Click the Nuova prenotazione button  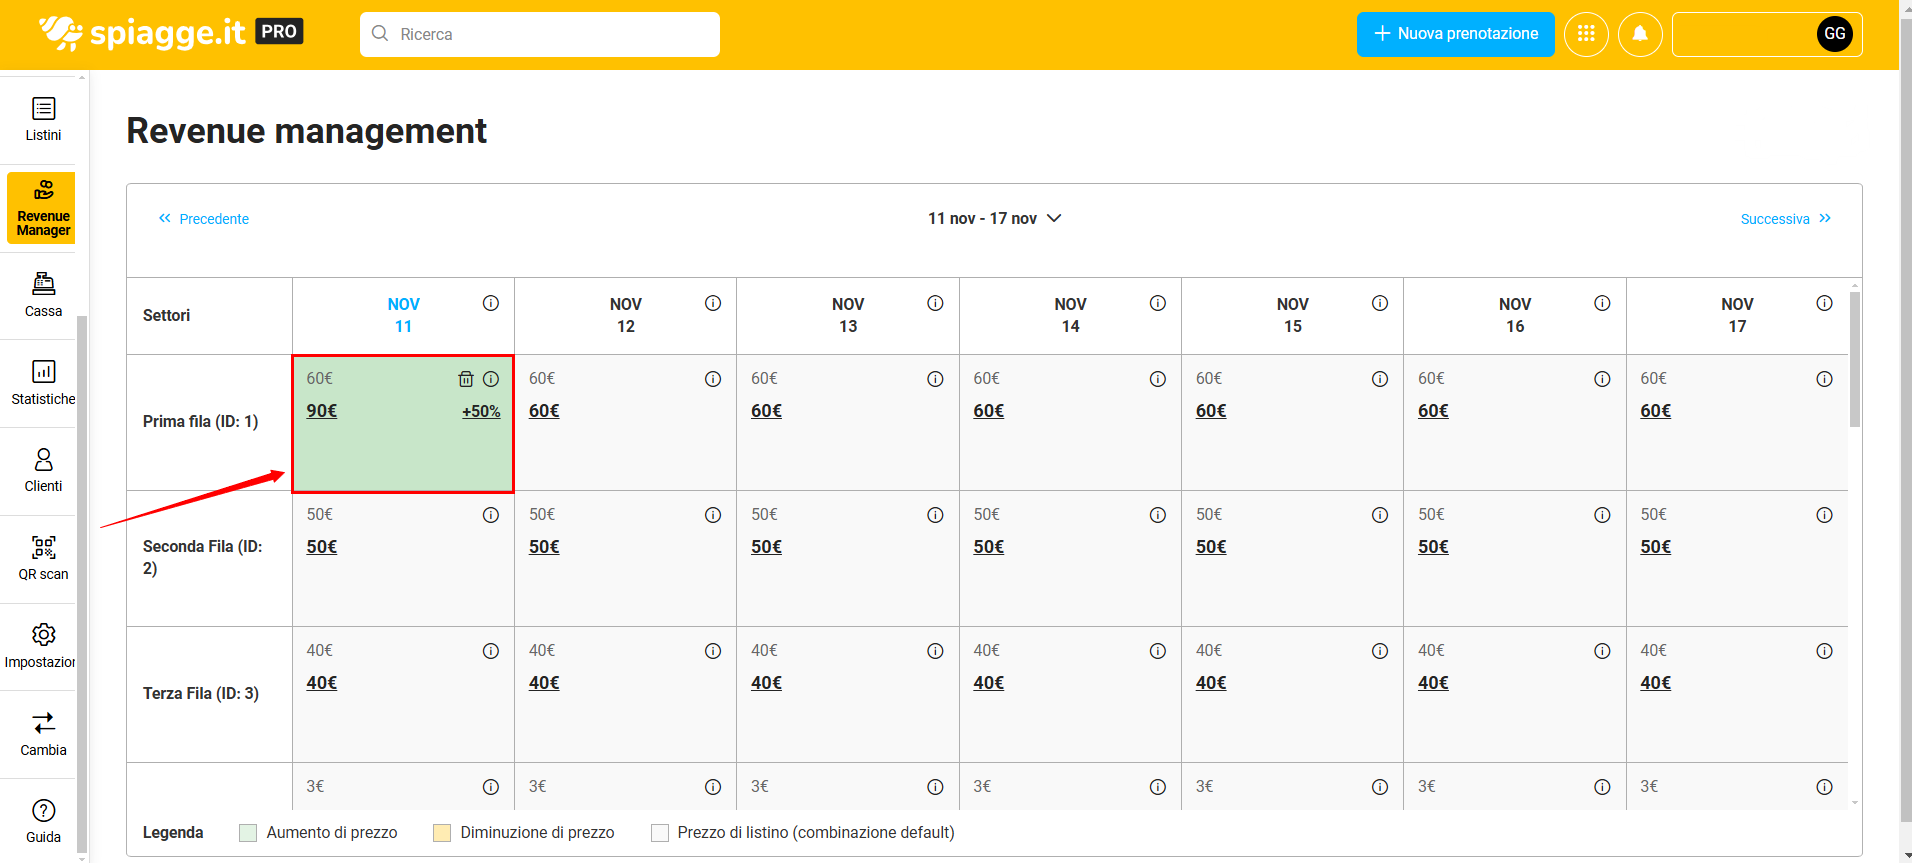[1455, 34]
